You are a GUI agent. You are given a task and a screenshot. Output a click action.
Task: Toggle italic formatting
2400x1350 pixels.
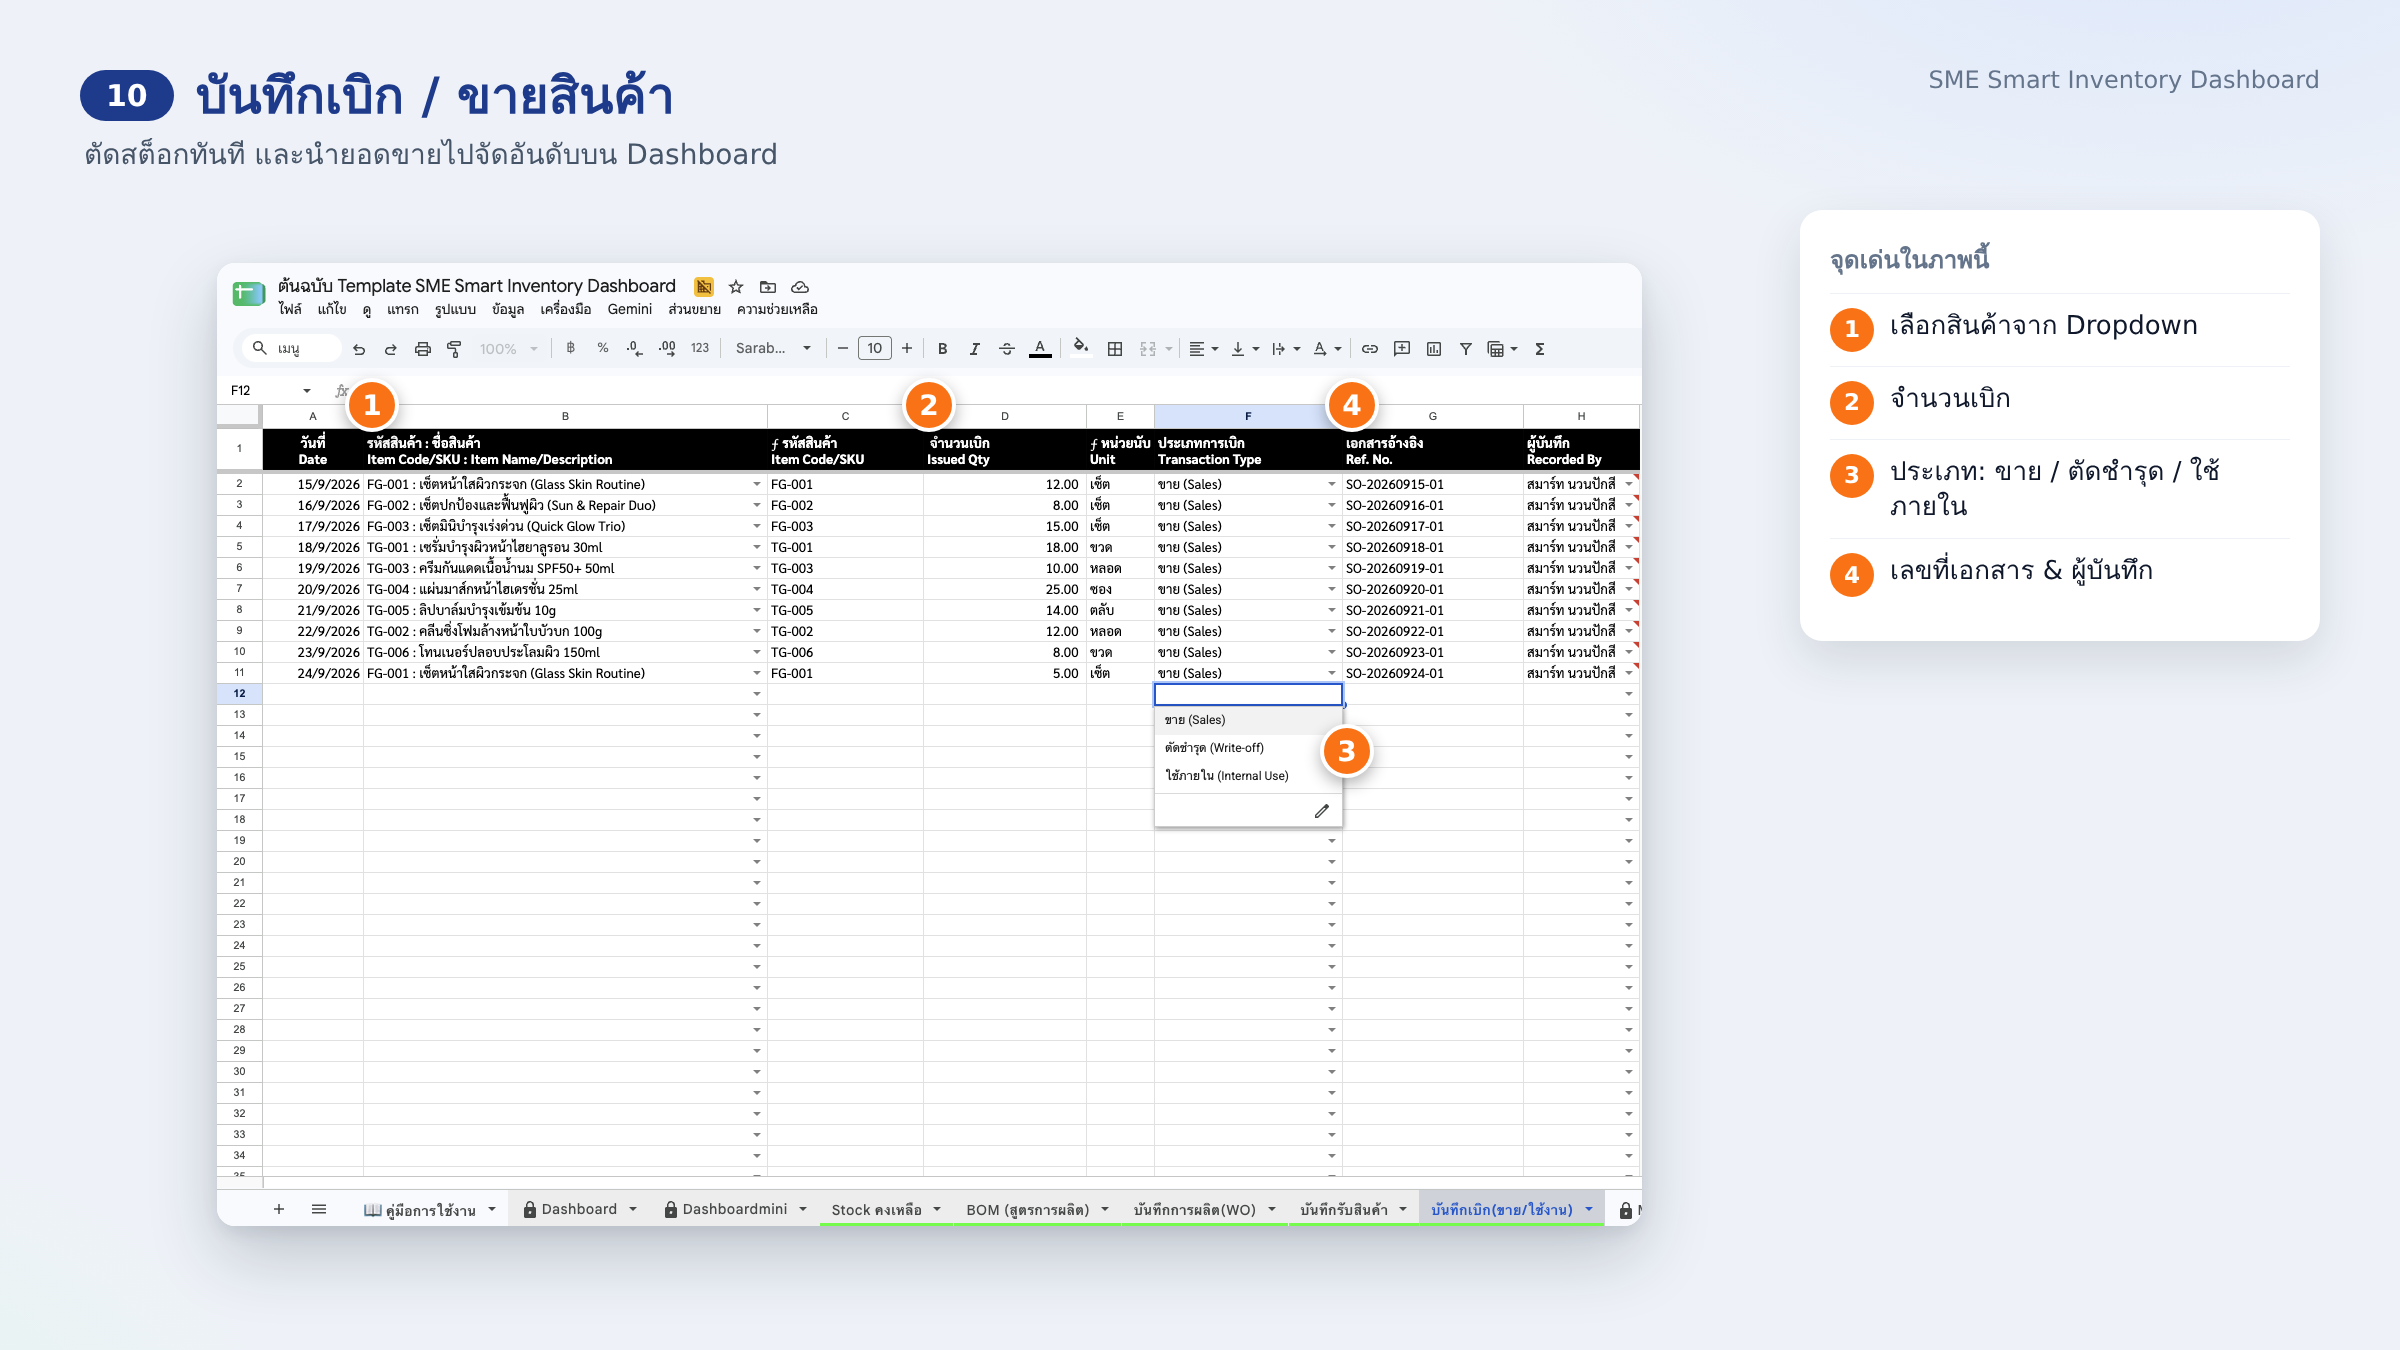(974, 349)
